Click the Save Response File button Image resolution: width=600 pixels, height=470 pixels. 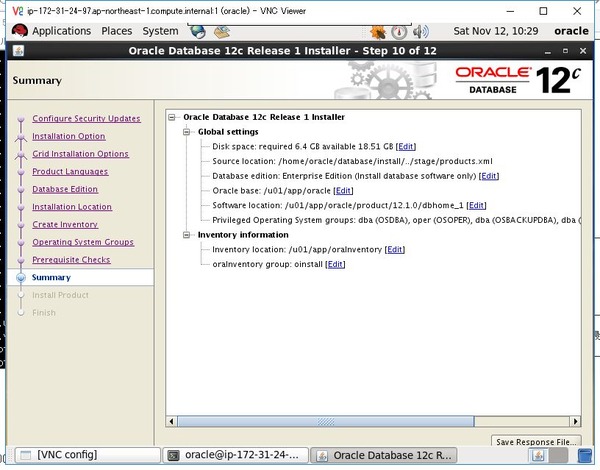[x=536, y=441]
